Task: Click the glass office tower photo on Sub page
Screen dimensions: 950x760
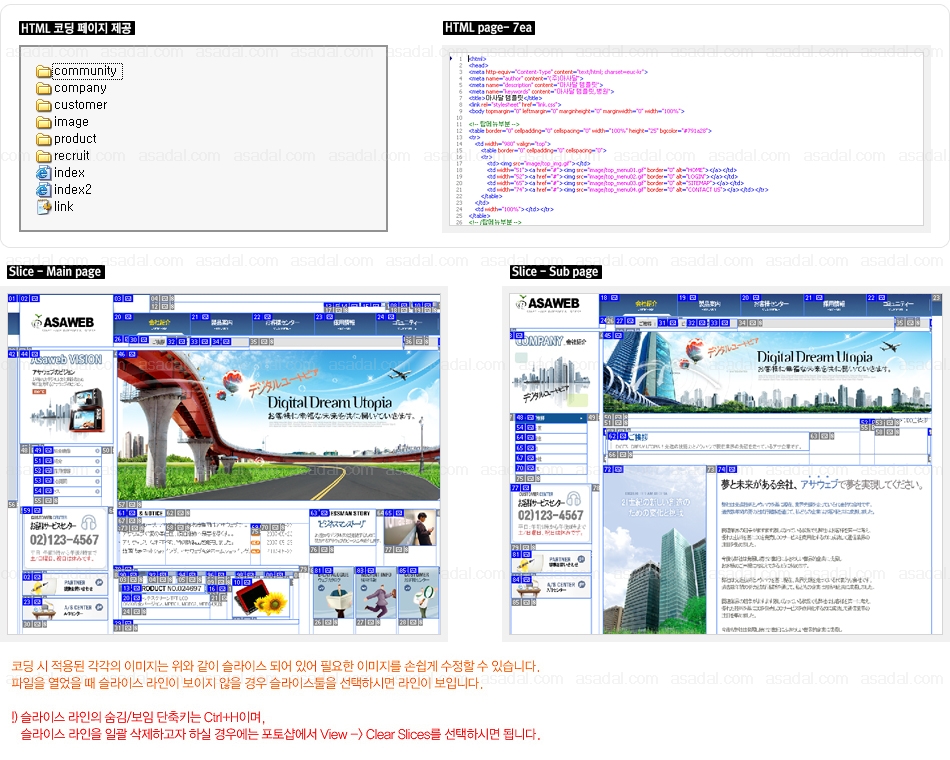Action: click(x=654, y=550)
